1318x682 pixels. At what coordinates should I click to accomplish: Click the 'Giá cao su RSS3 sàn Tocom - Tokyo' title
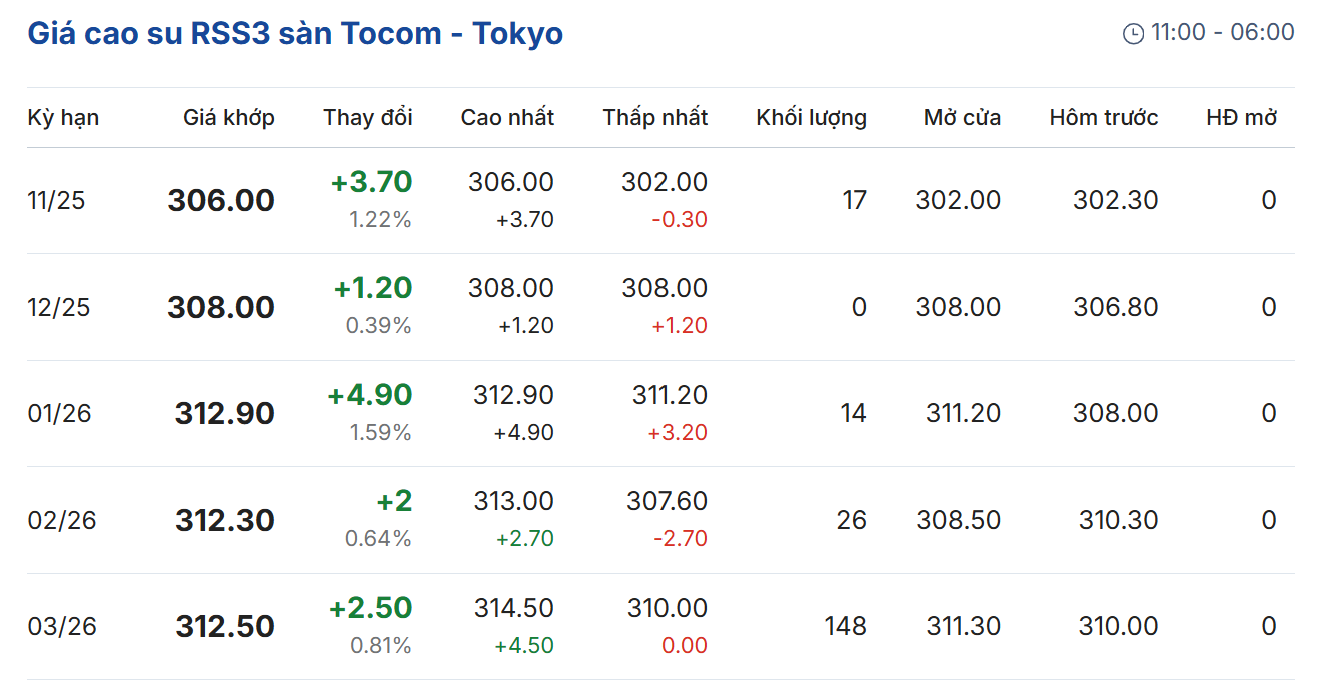(x=295, y=33)
